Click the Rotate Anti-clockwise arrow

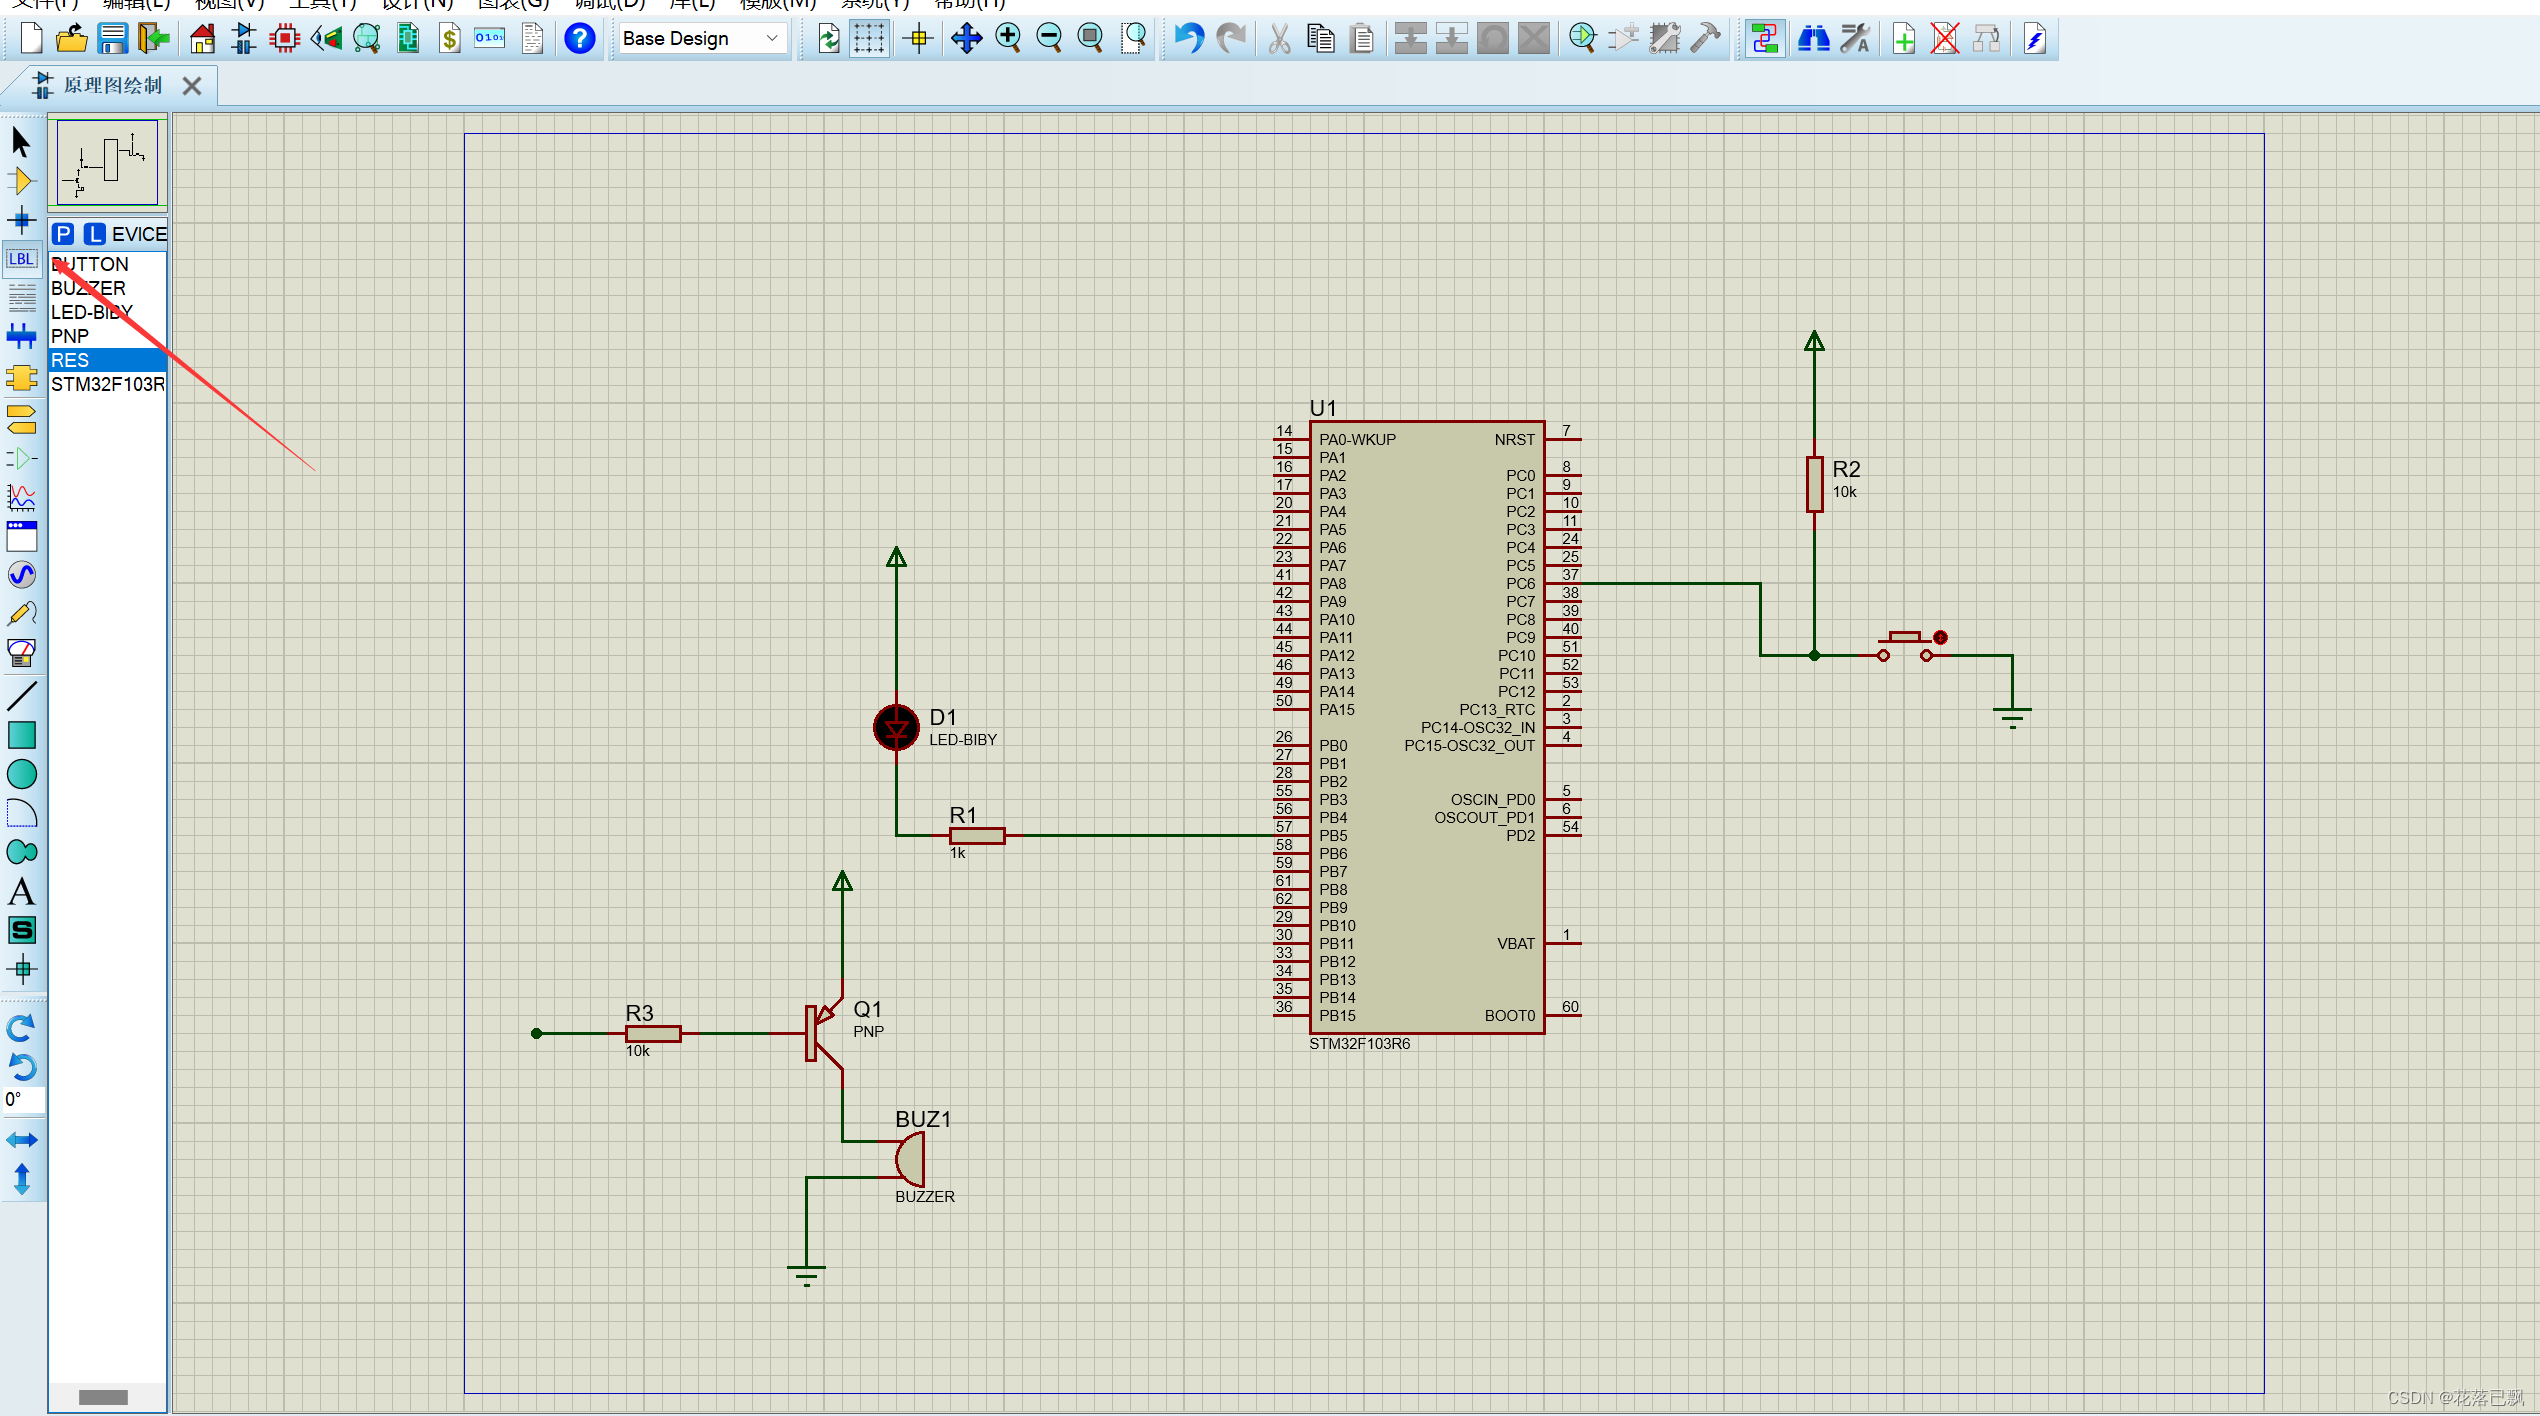tap(21, 1067)
